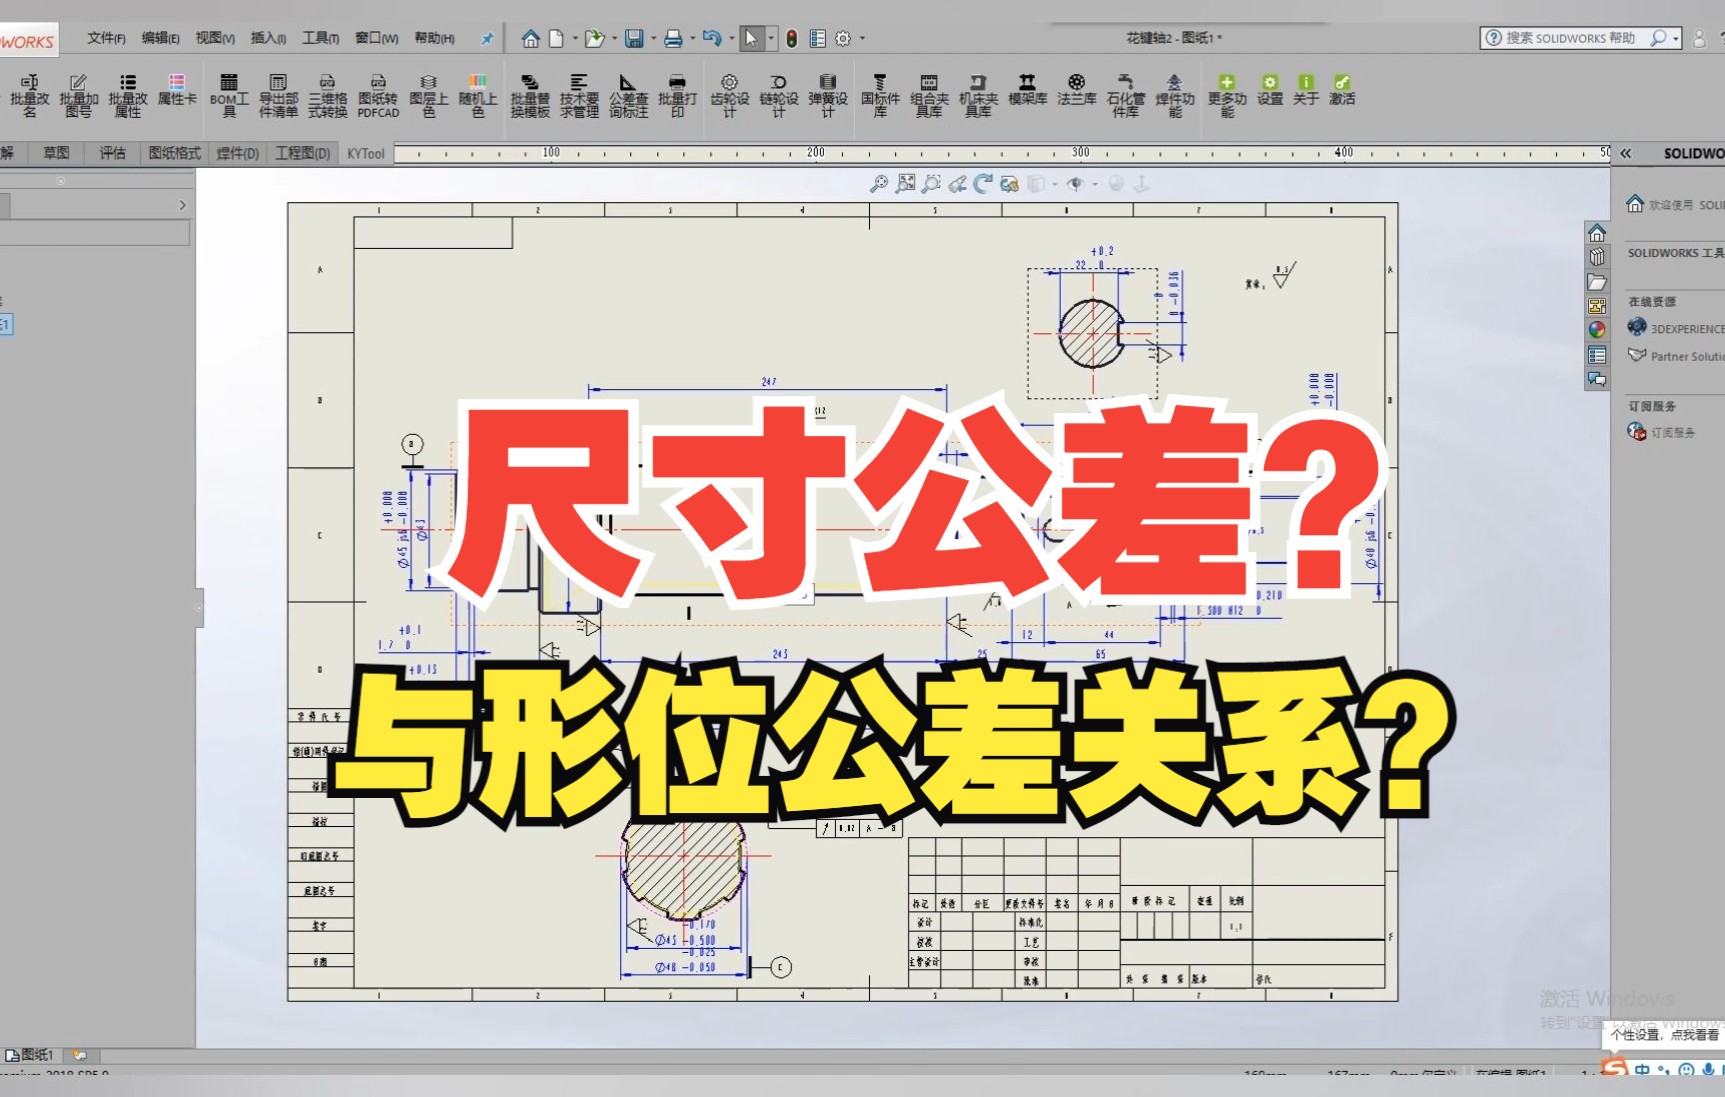
Task: Open Partner Solutions link in task pane
Action: coord(1675,356)
